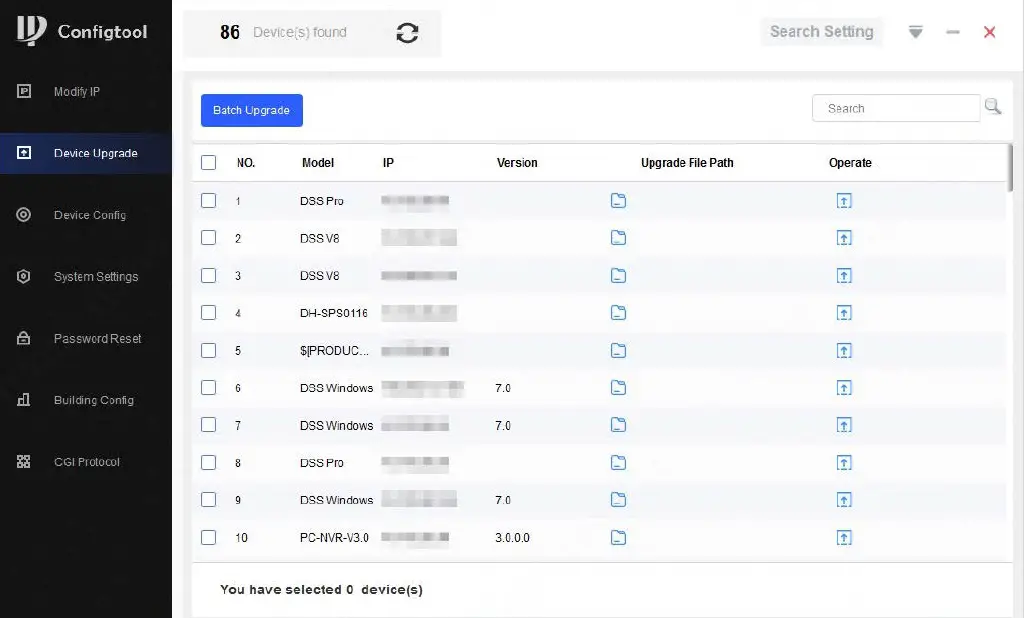Start the upgrade for row 2
Image resolution: width=1024 pixels, height=618 pixels.
(844, 238)
